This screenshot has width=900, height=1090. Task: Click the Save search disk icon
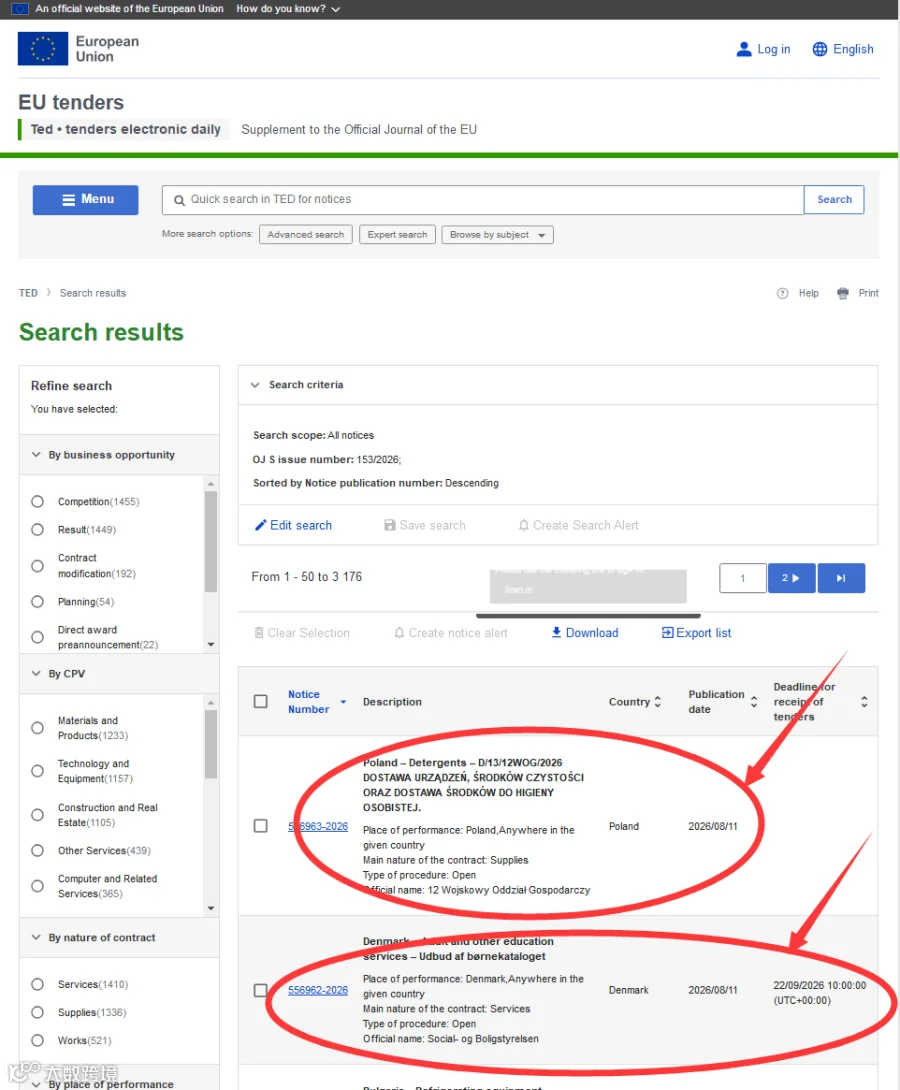point(390,526)
